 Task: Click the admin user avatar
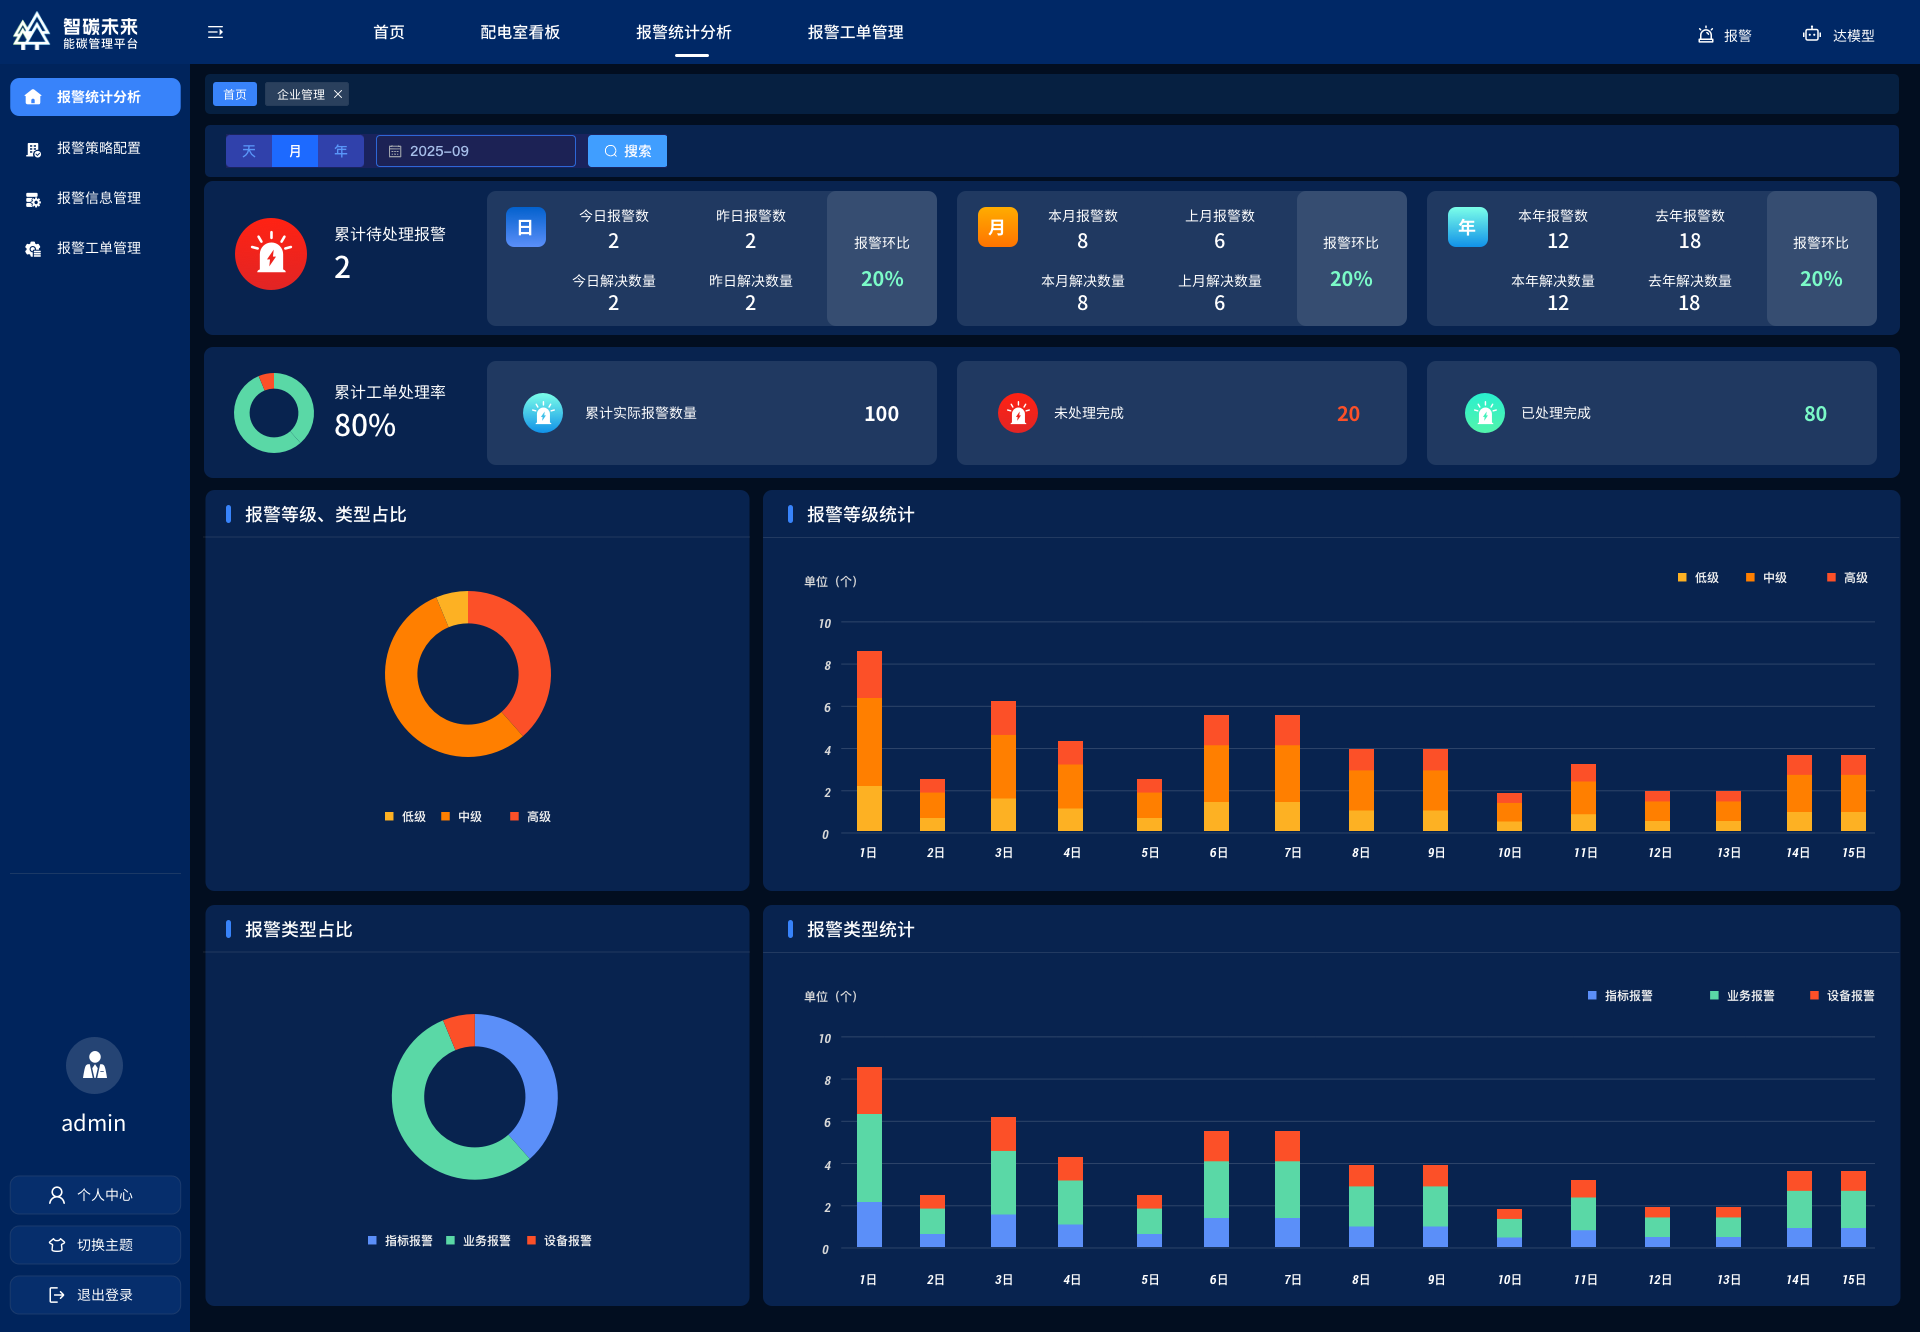pos(94,1065)
